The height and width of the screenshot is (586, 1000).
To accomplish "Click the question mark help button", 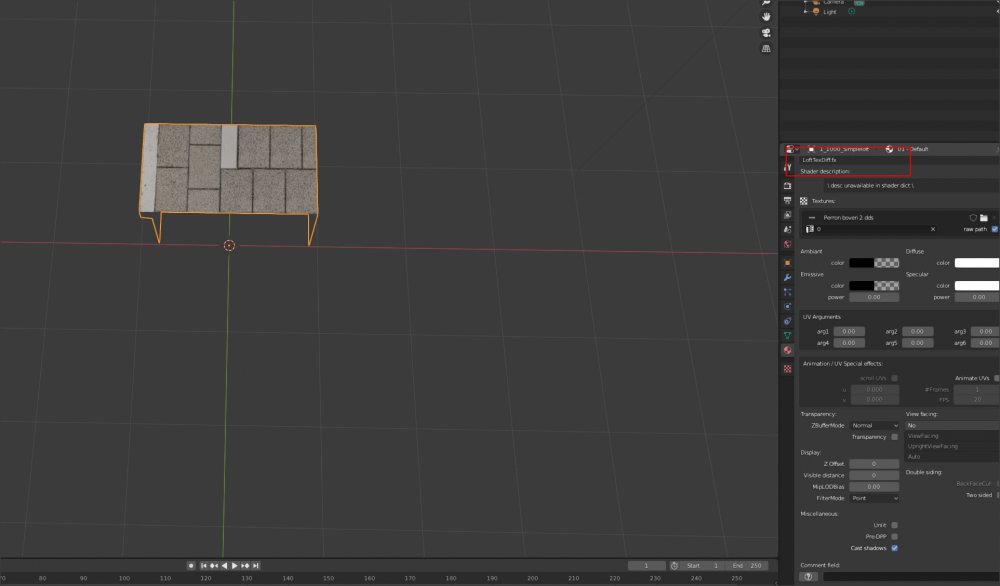I will click(808, 576).
